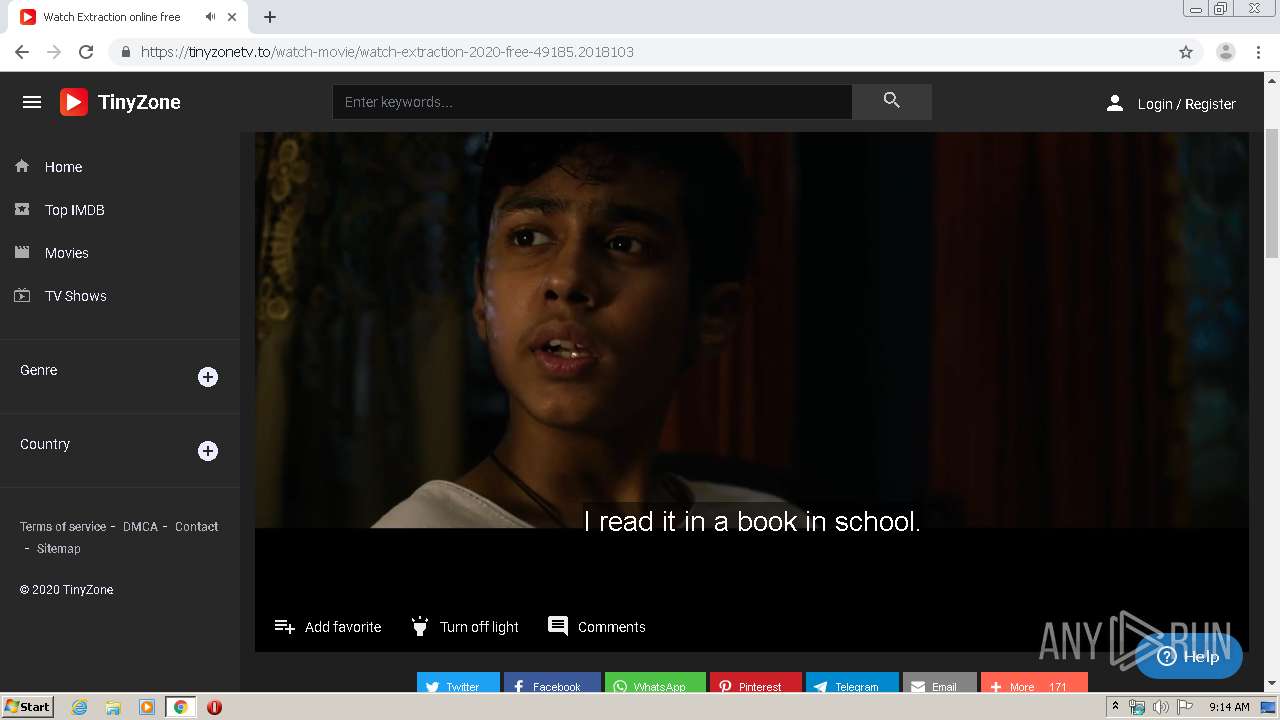Click the Top IMDB star icon
The height and width of the screenshot is (720, 1280).
tap(22, 209)
